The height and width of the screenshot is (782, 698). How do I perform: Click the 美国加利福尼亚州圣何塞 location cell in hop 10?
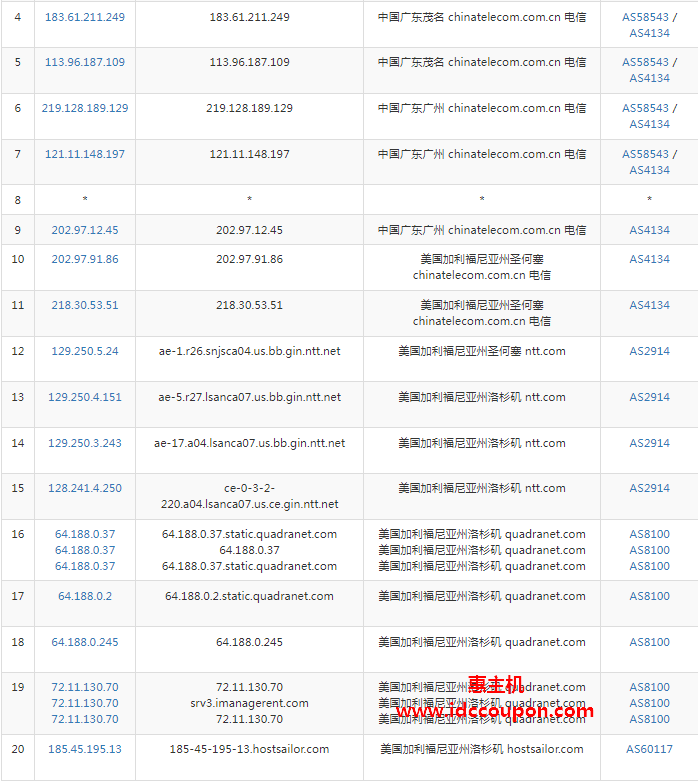482,267
